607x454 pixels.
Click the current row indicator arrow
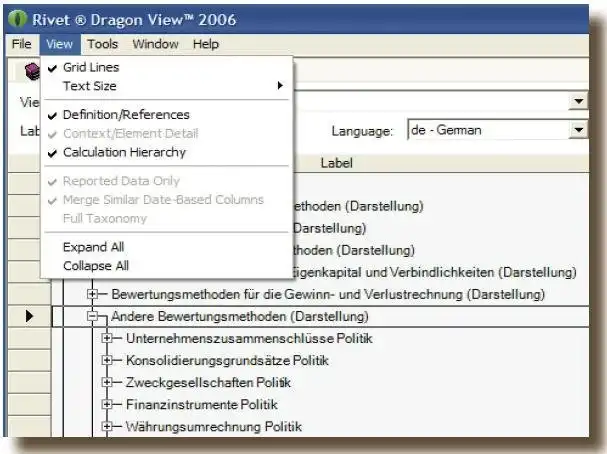point(29,316)
